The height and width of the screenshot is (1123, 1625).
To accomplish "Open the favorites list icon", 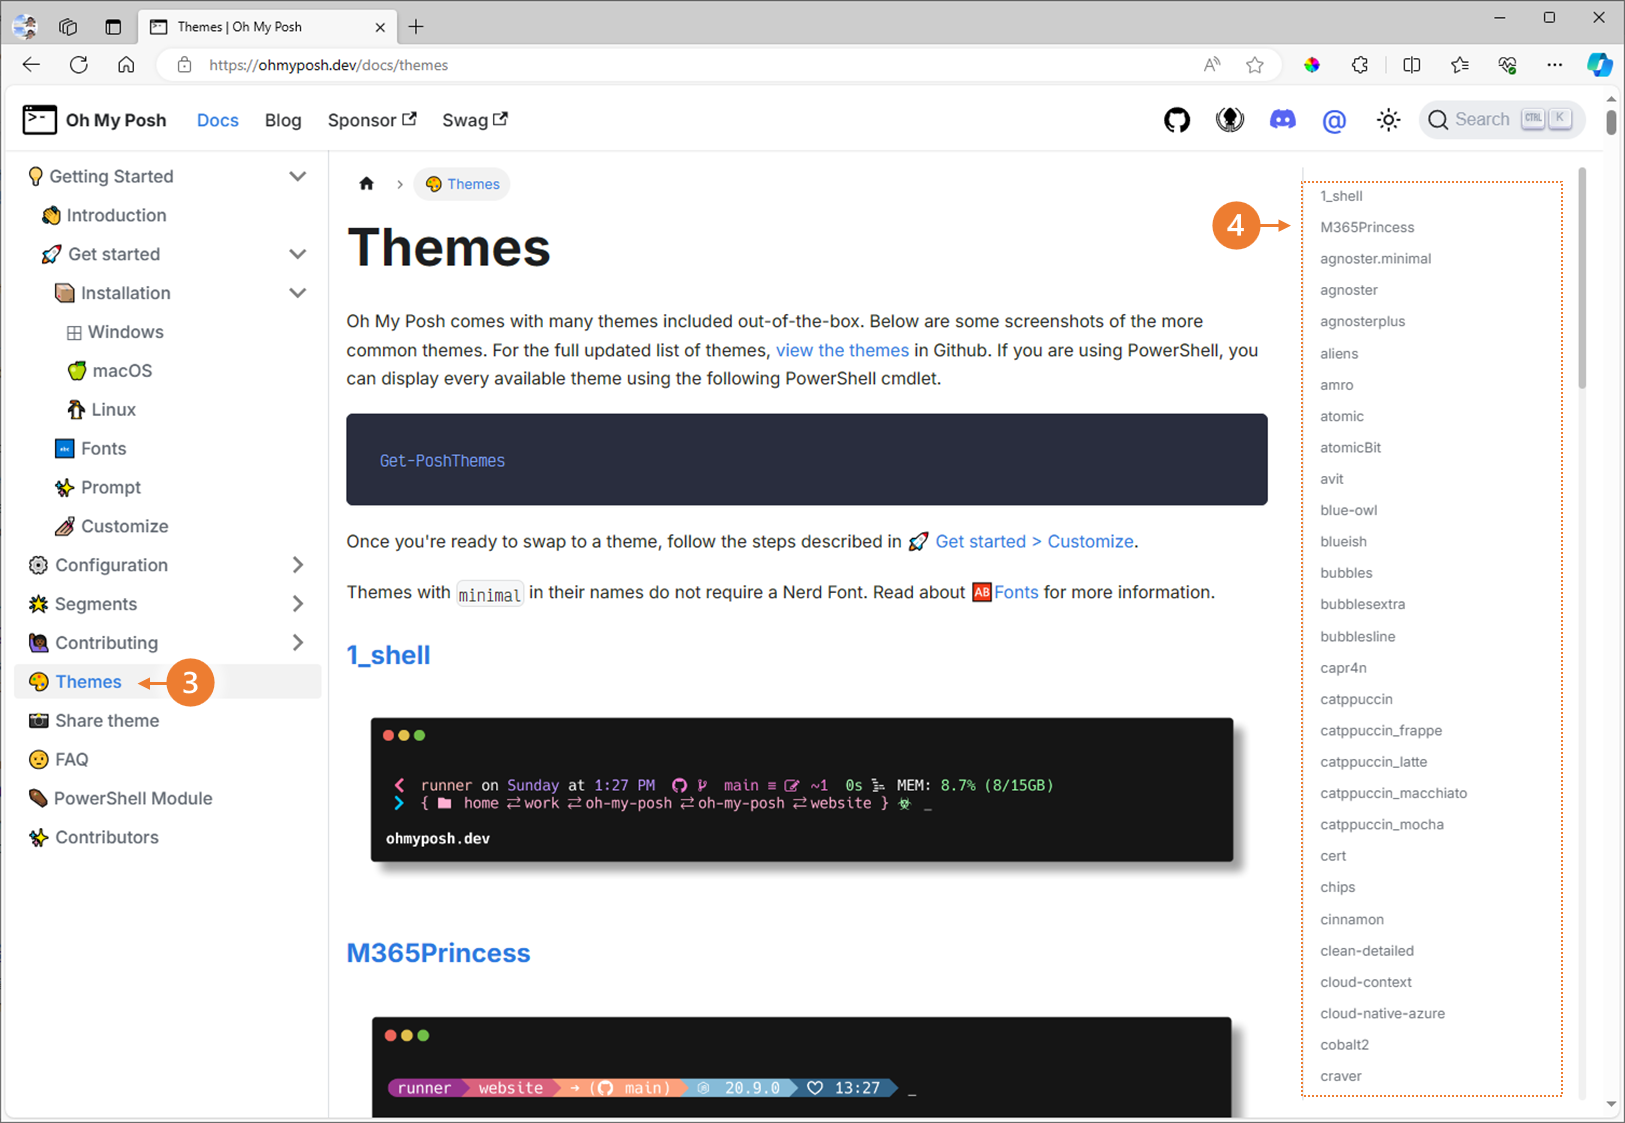I will point(1460,65).
